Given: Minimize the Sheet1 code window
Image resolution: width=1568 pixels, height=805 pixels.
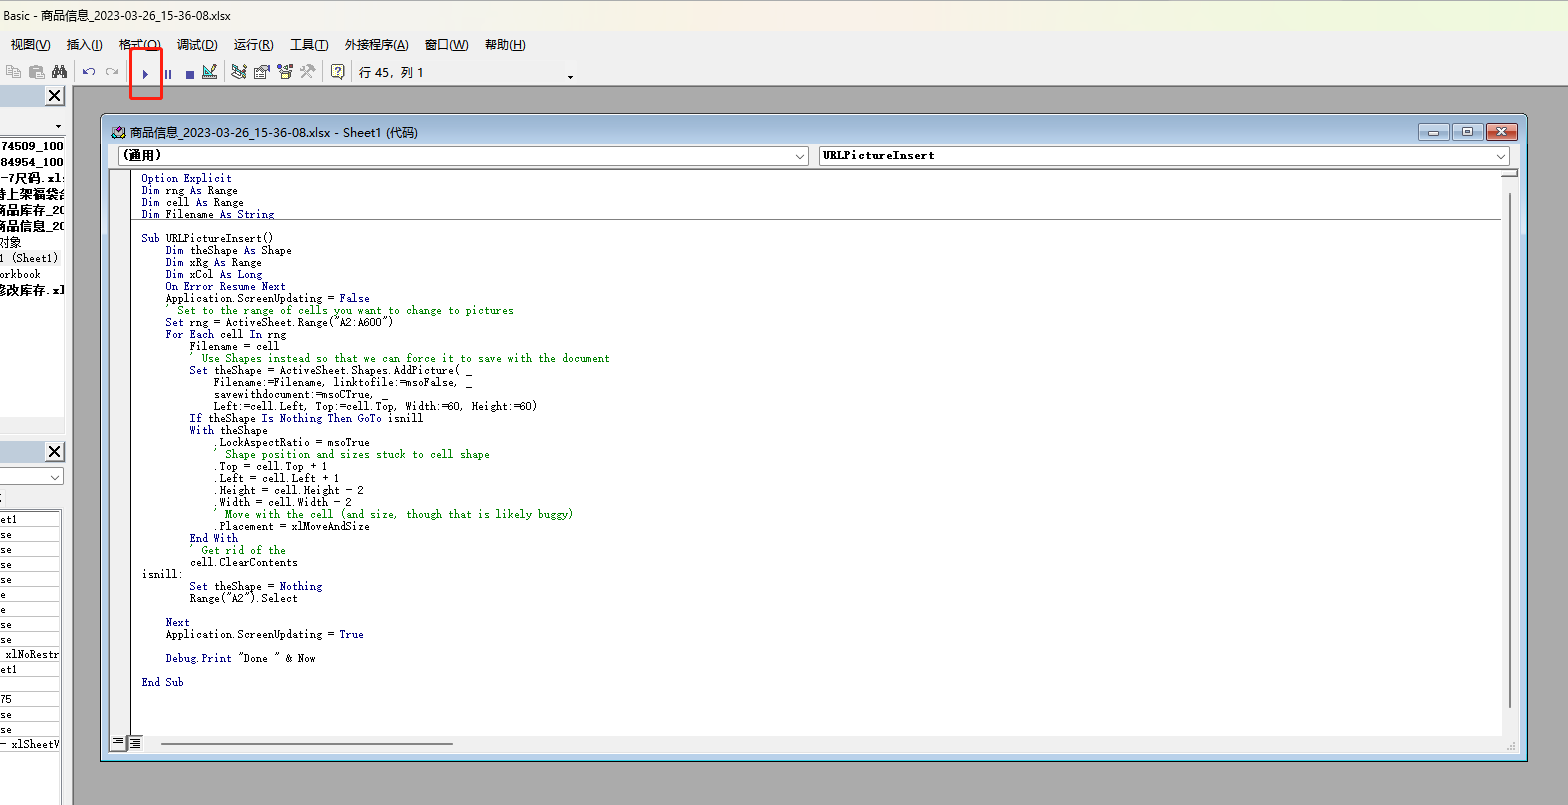Looking at the screenshot, I should click(x=1434, y=132).
